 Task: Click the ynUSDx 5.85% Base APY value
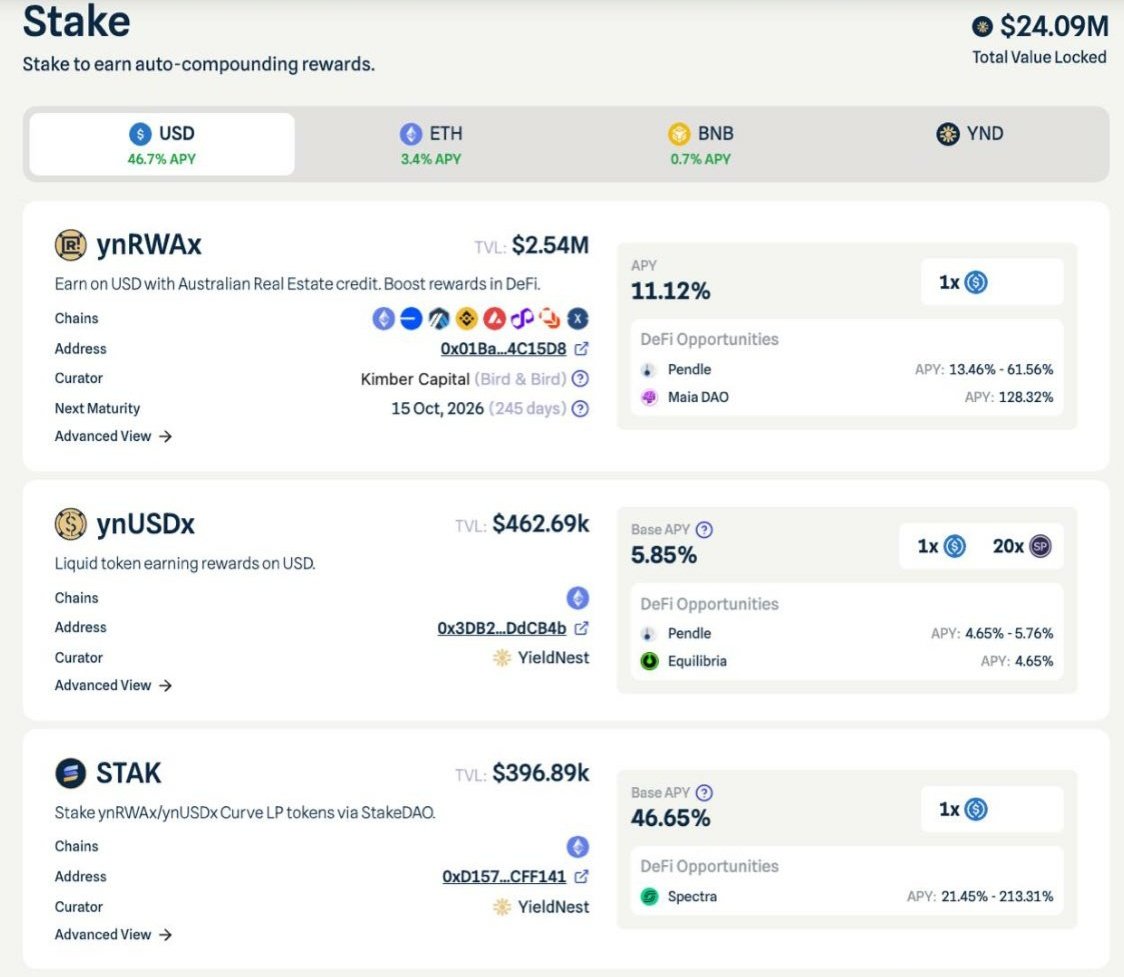point(664,555)
